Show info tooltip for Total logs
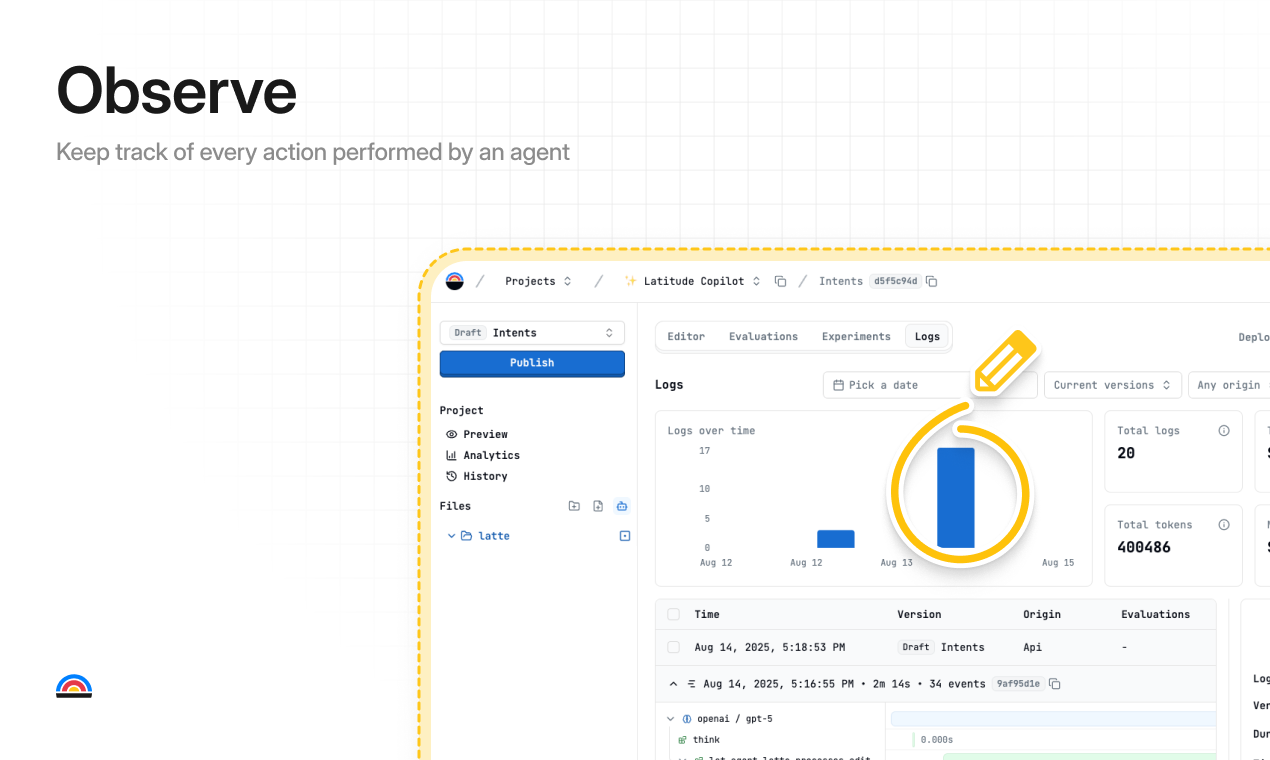Viewport: 1270px width, 760px height. click(1223, 431)
